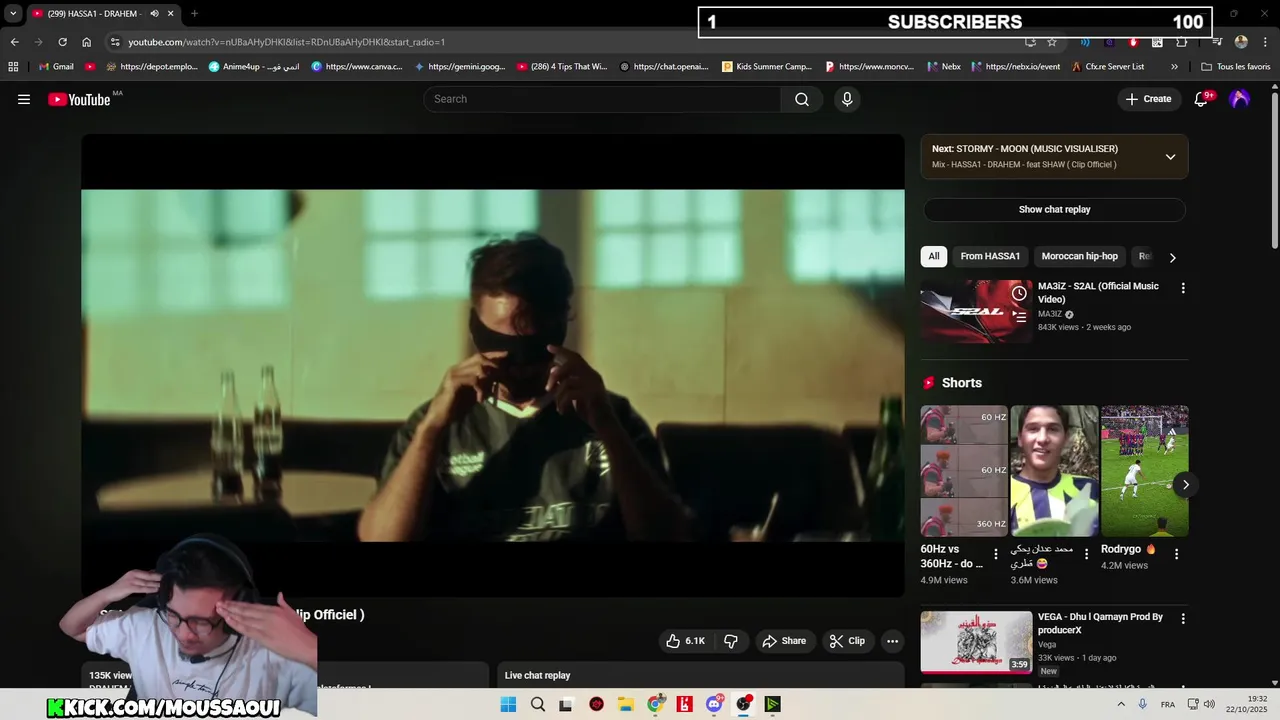1280x720 pixels.
Task: Open options for the VEGA - Dhu l Qamayn video
Action: (x=1183, y=619)
